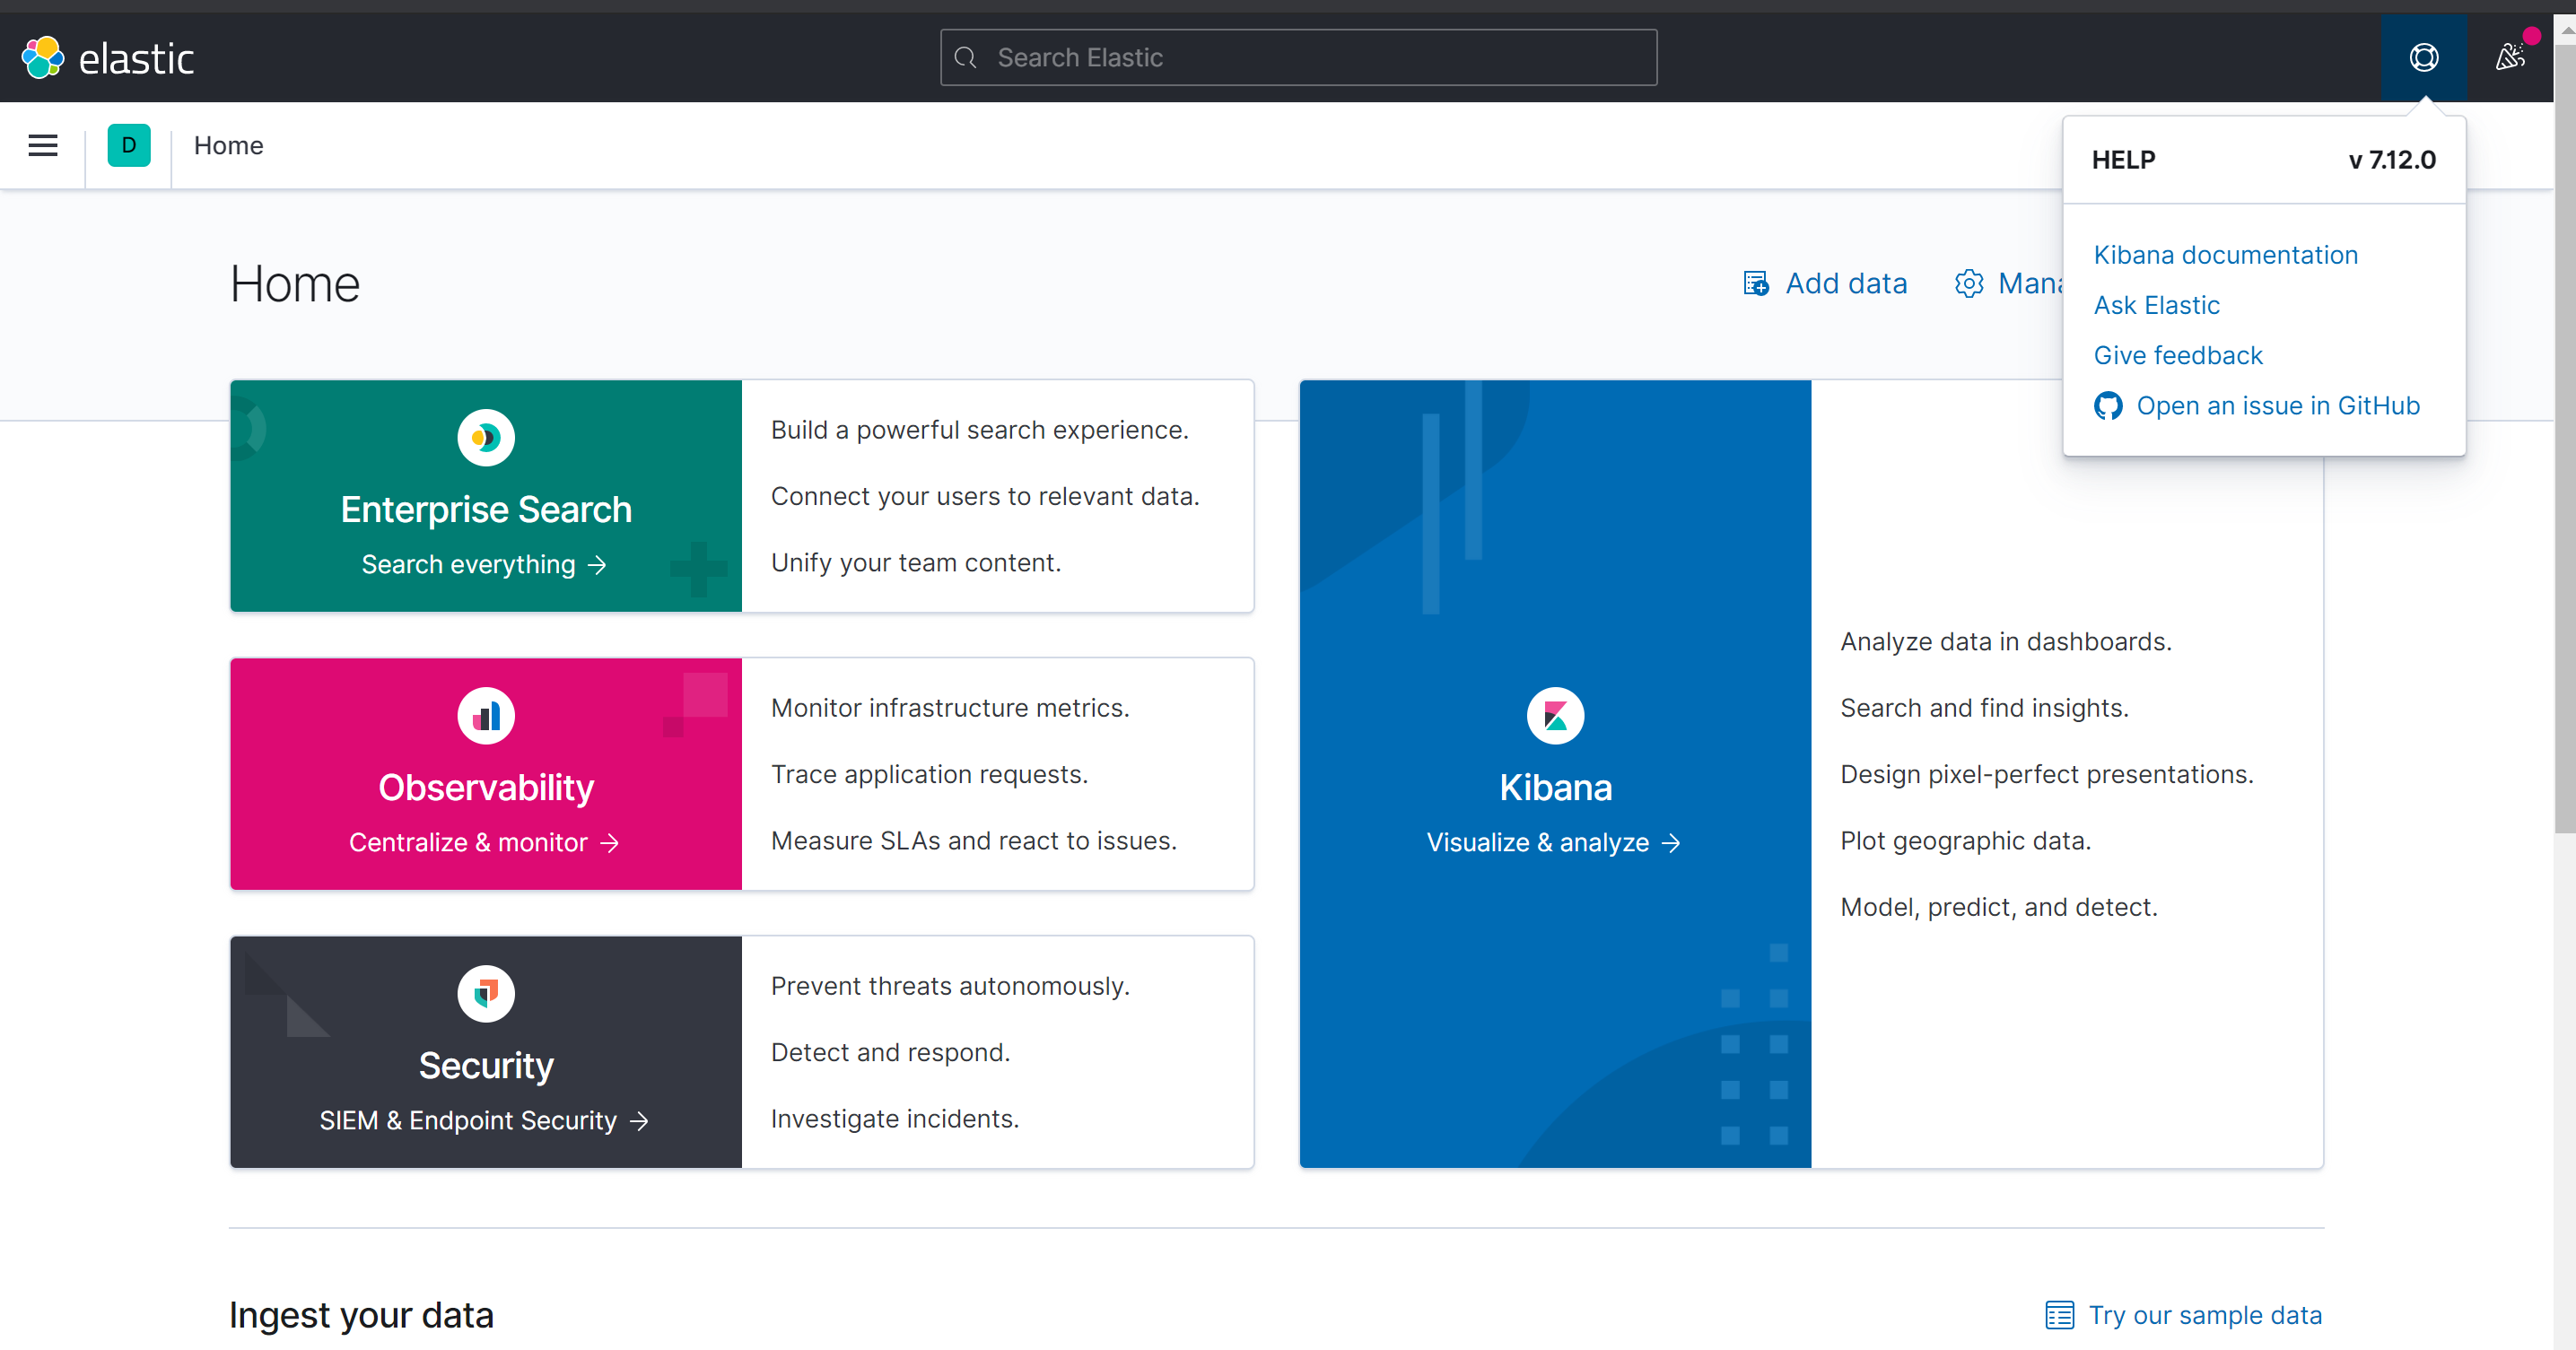Click the Security shield logo icon
The height and width of the screenshot is (1350, 2576).
(486, 994)
